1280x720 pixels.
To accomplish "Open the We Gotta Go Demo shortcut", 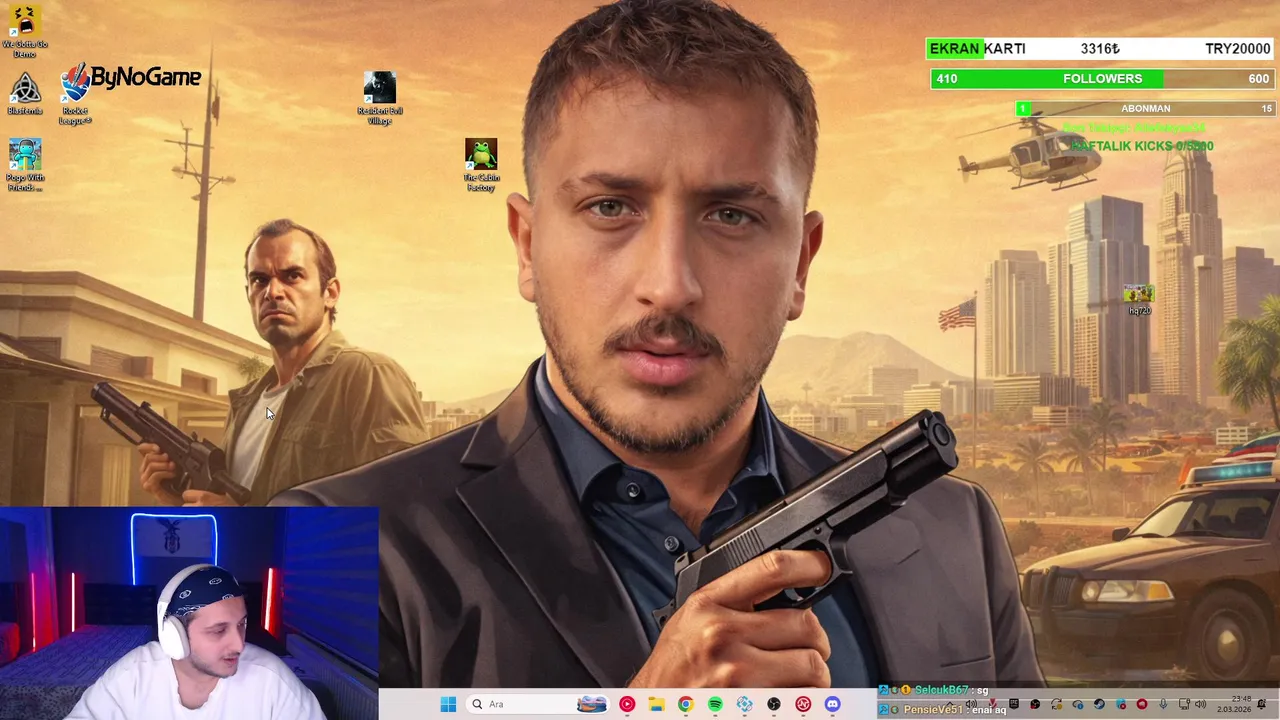I will coord(25,31).
